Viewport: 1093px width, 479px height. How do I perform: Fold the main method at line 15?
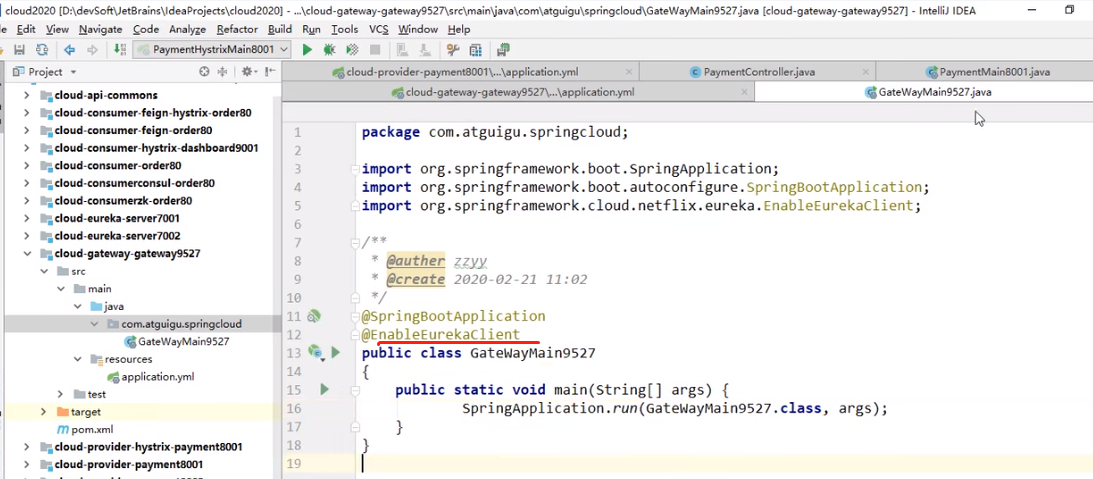pyautogui.click(x=356, y=390)
